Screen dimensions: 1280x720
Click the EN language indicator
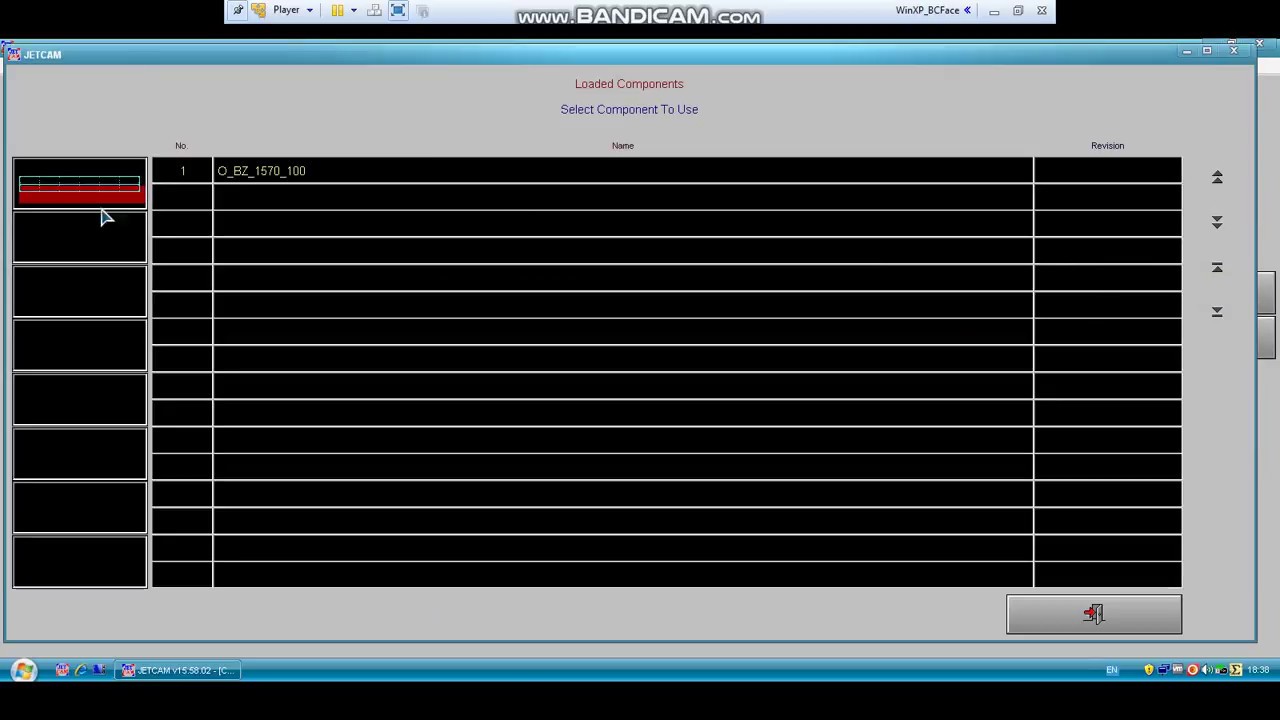click(x=1112, y=670)
